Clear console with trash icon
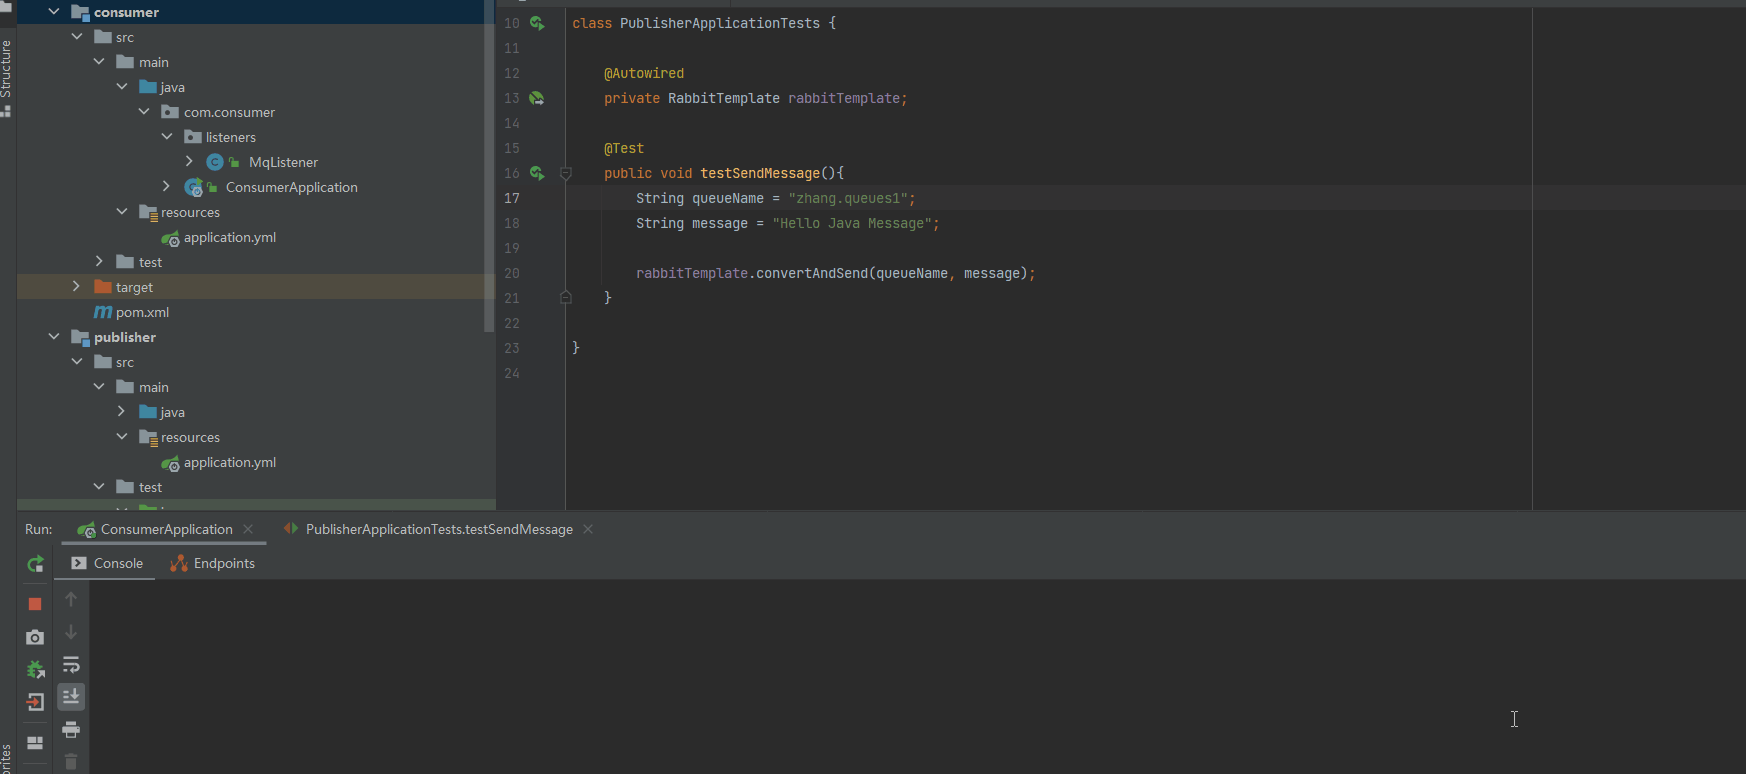The height and width of the screenshot is (774, 1746). tap(71, 762)
